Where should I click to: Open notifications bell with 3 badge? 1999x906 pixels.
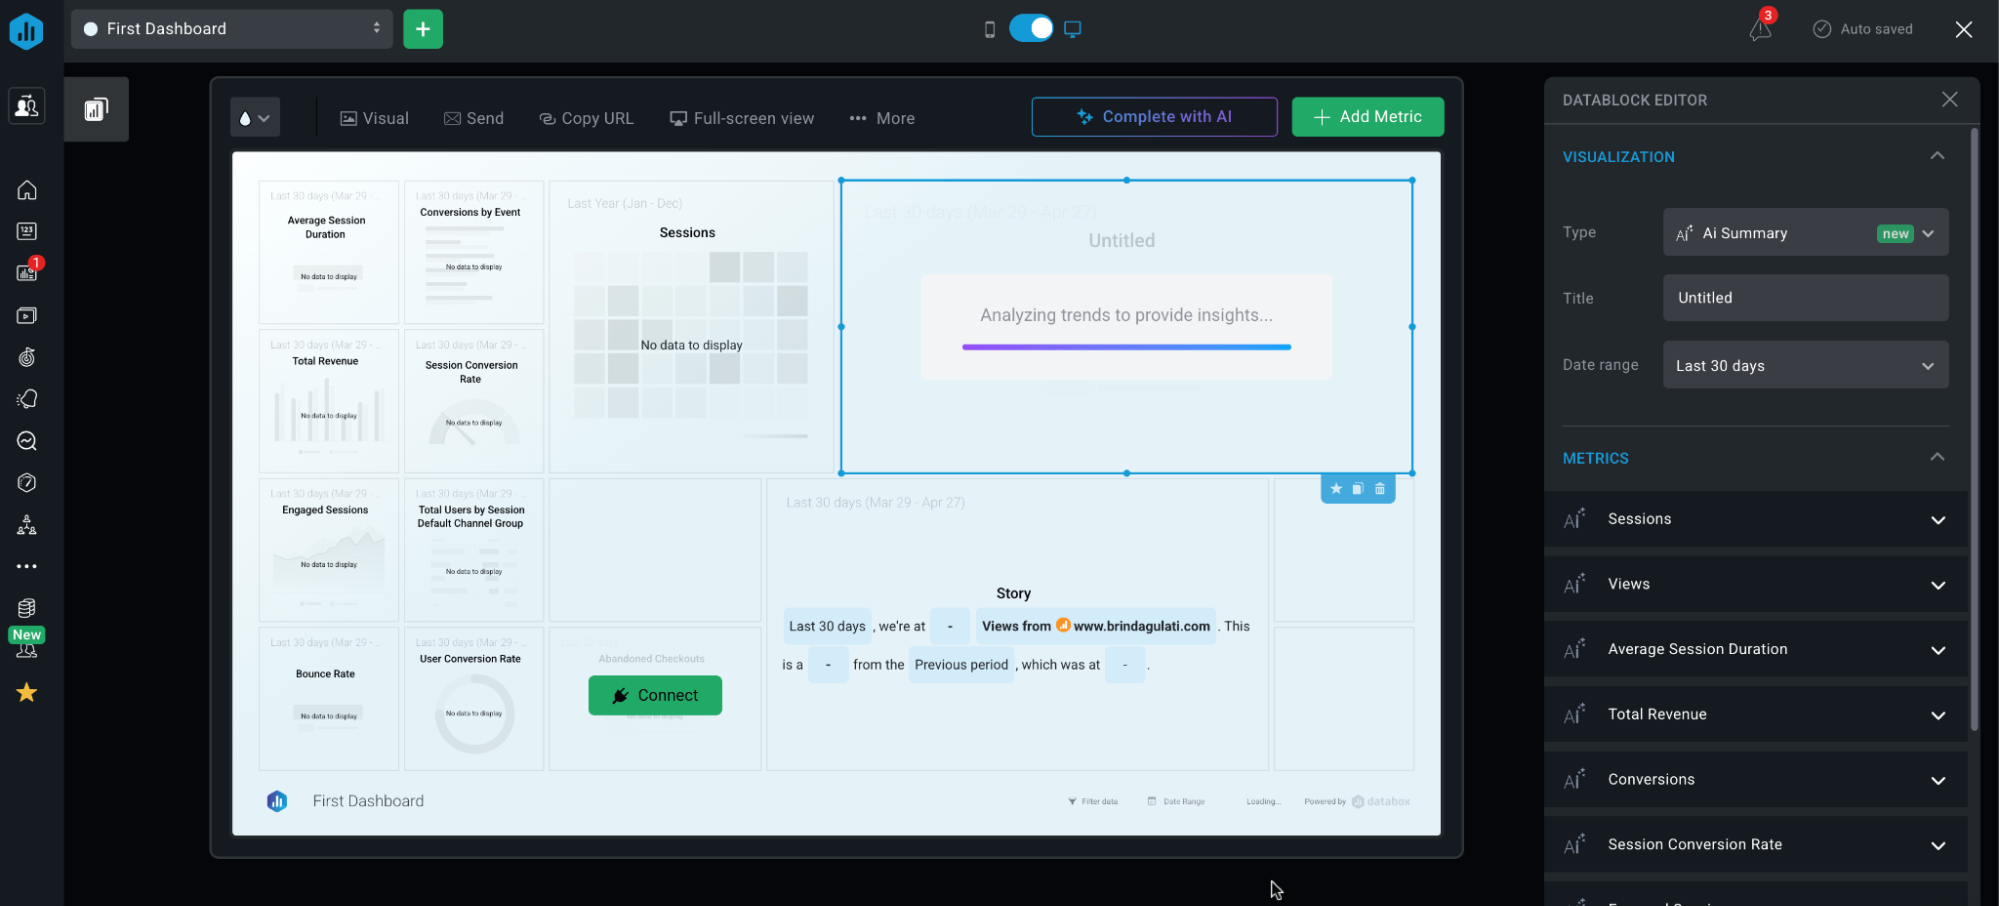click(1761, 28)
